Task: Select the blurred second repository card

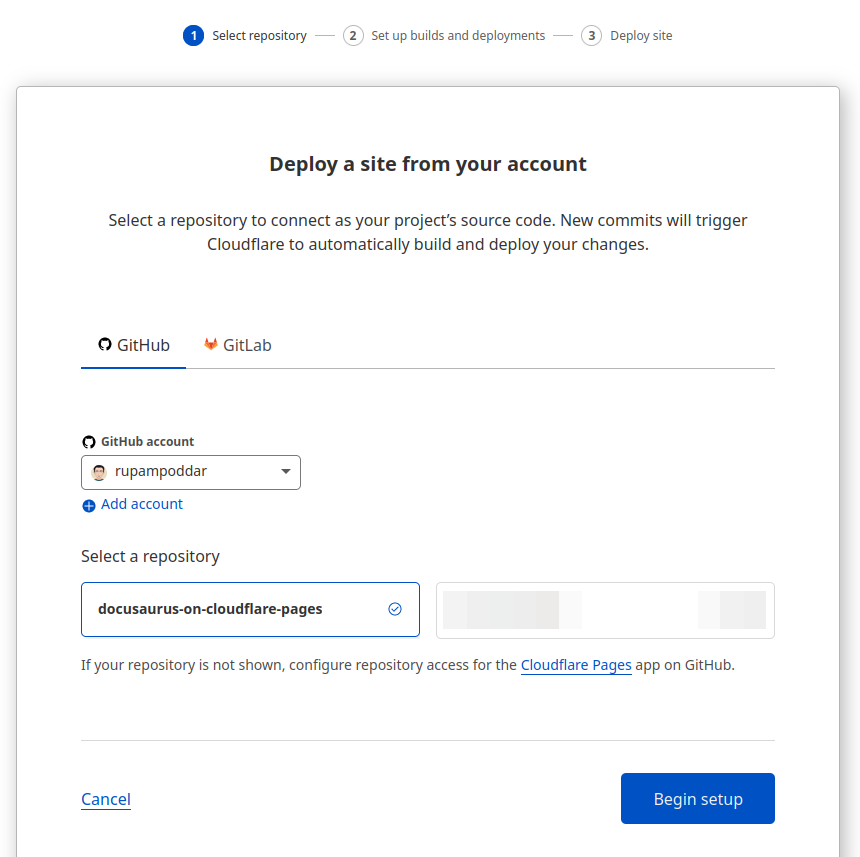Action: pos(605,609)
